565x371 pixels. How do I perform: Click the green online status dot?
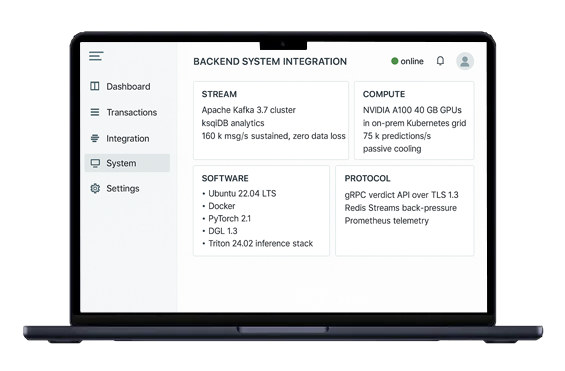click(x=395, y=61)
